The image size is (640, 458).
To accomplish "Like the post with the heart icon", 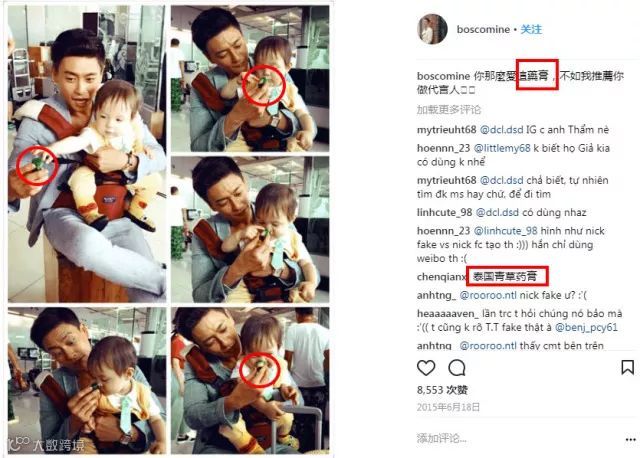I will [x=426, y=368].
